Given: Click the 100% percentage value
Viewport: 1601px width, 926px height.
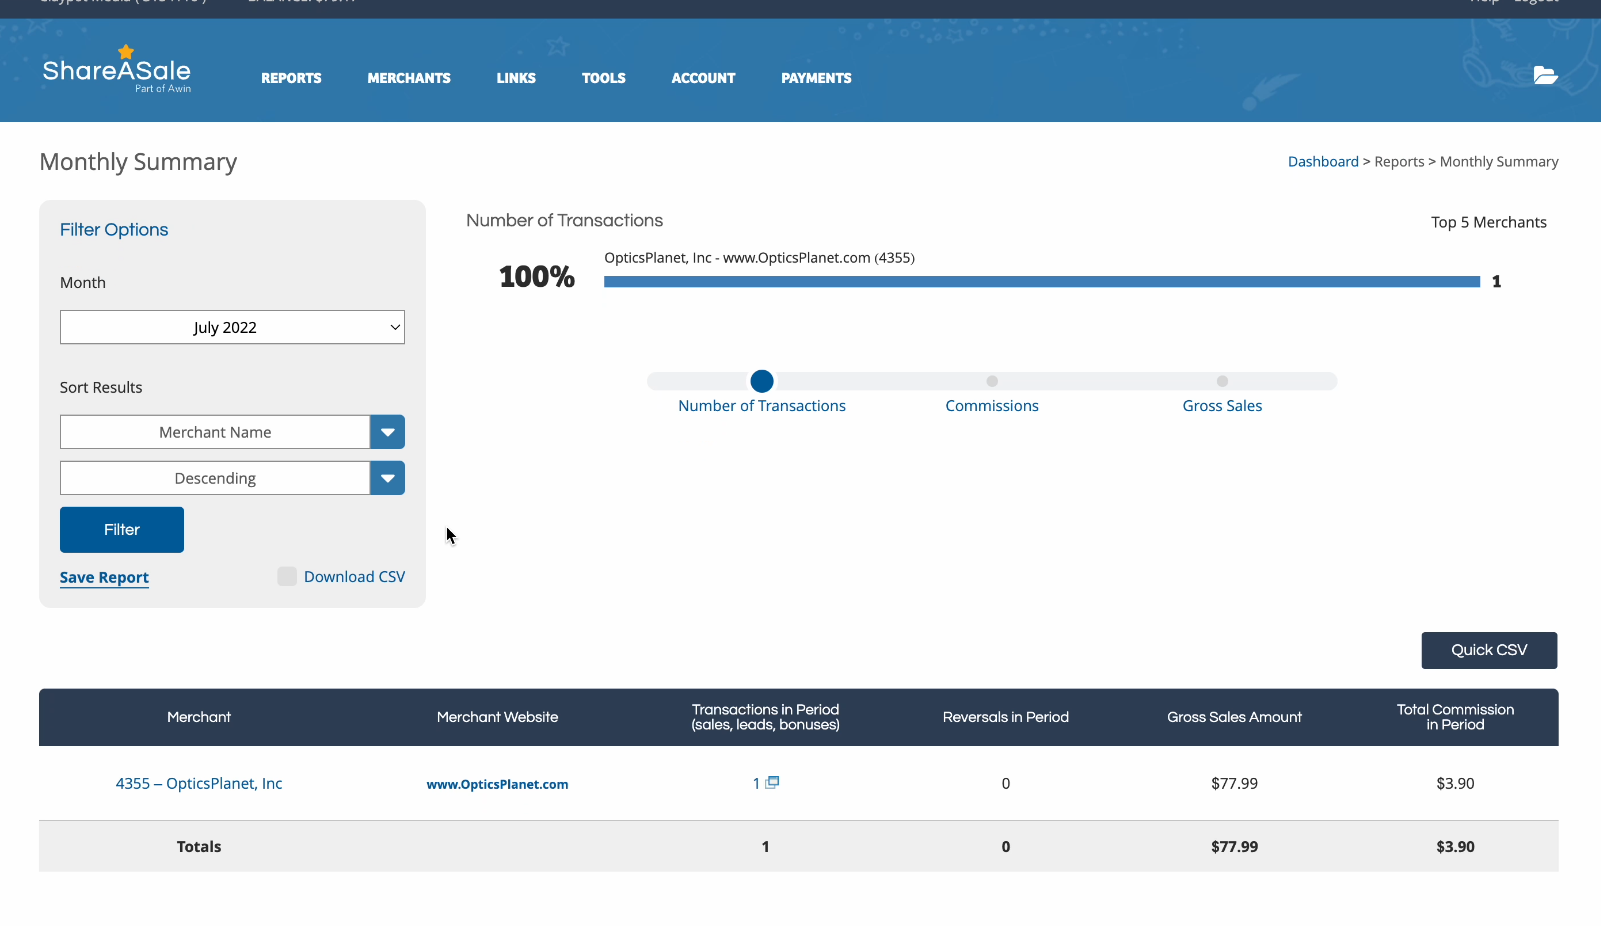Looking at the screenshot, I should [537, 277].
